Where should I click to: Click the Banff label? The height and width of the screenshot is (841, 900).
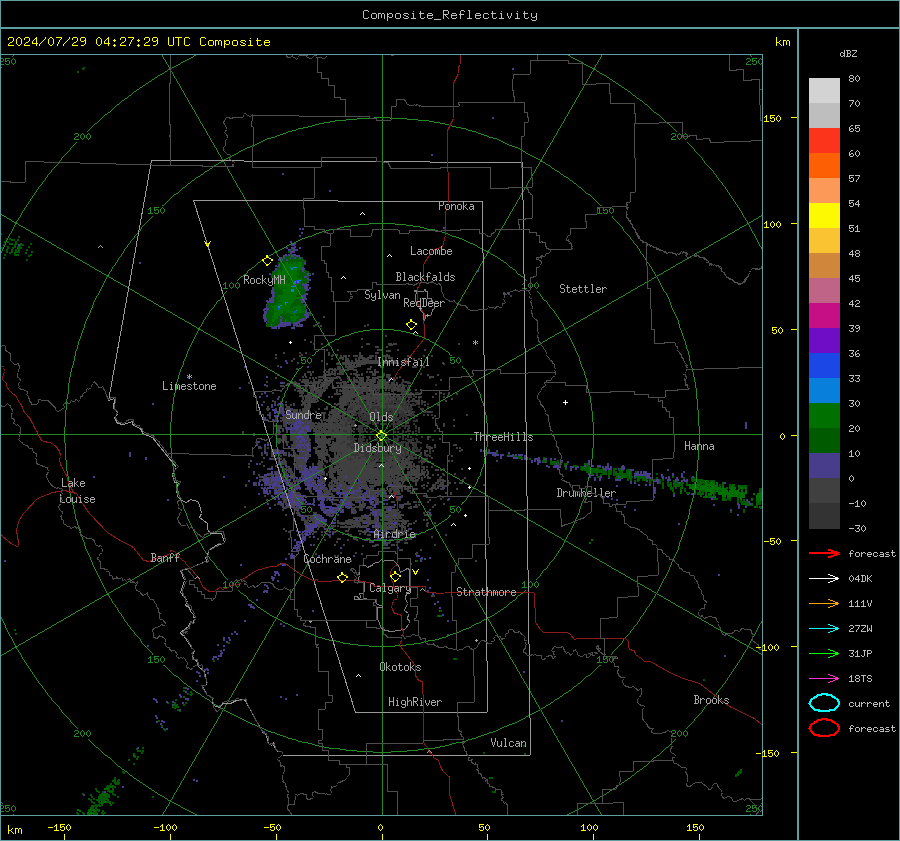(165, 558)
